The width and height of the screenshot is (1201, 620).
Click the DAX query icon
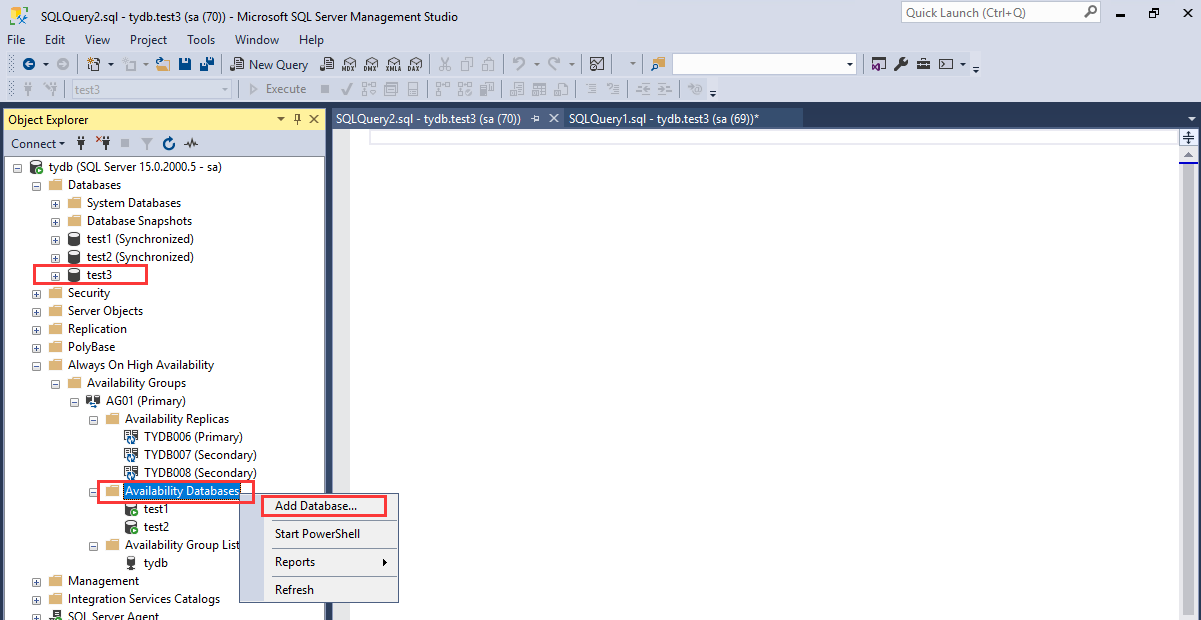(413, 64)
